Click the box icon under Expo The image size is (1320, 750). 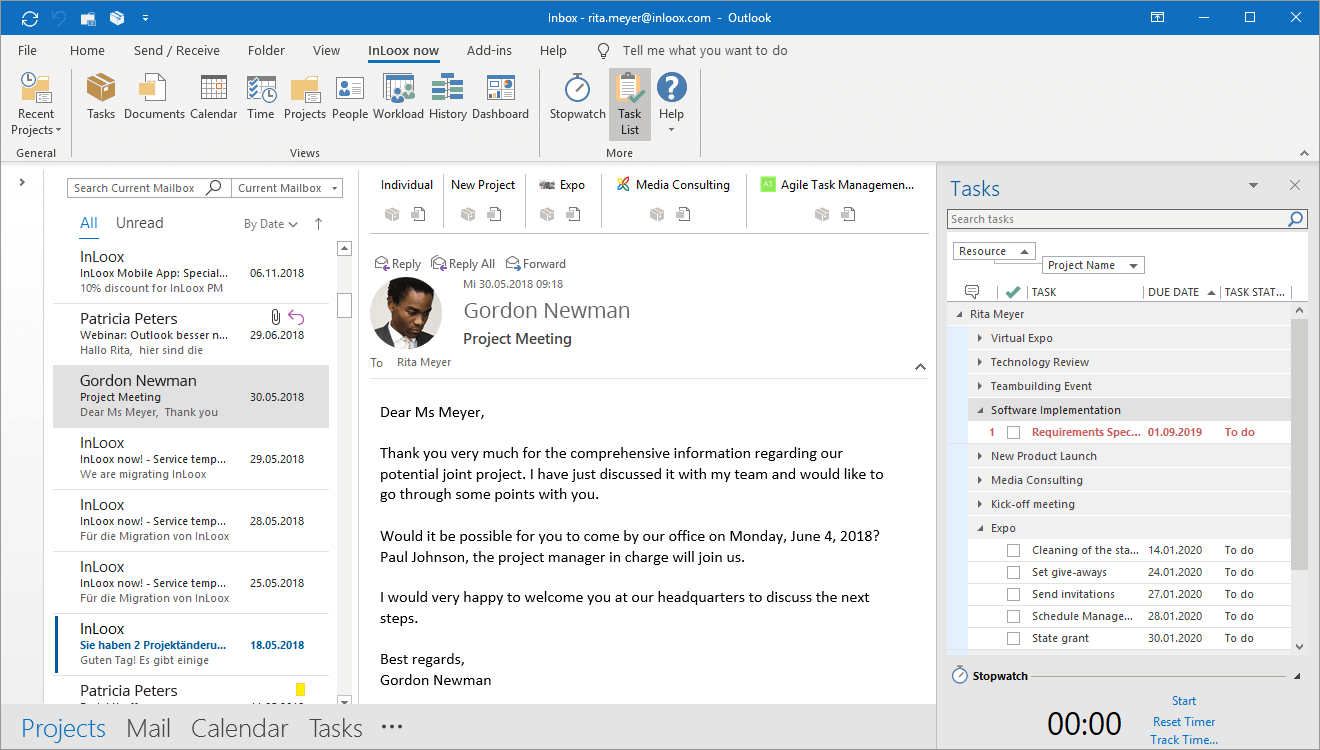(x=547, y=214)
